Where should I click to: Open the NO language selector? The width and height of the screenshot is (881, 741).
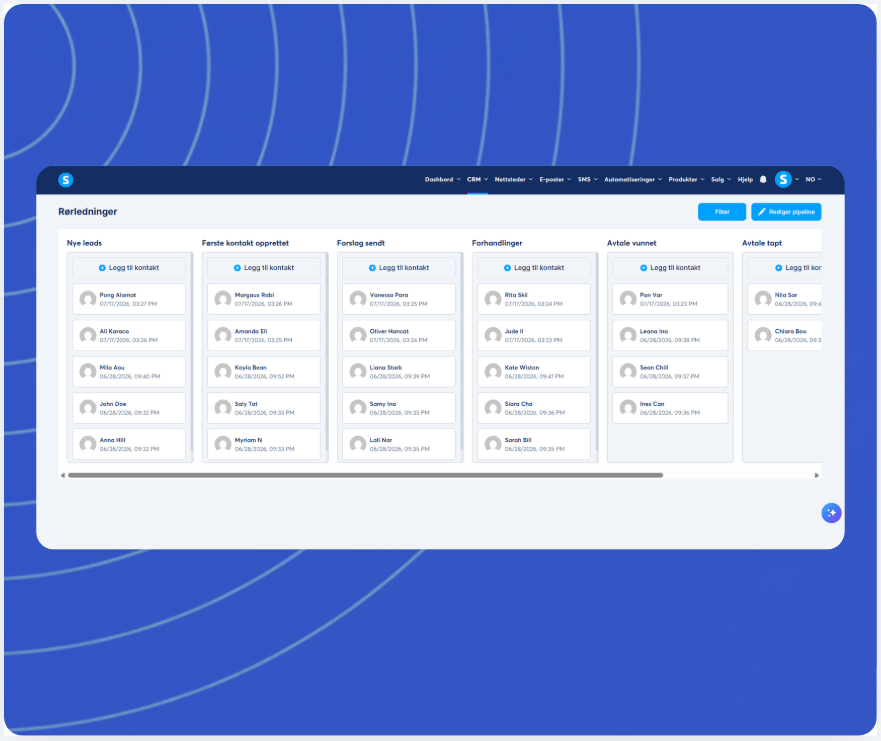[813, 180]
